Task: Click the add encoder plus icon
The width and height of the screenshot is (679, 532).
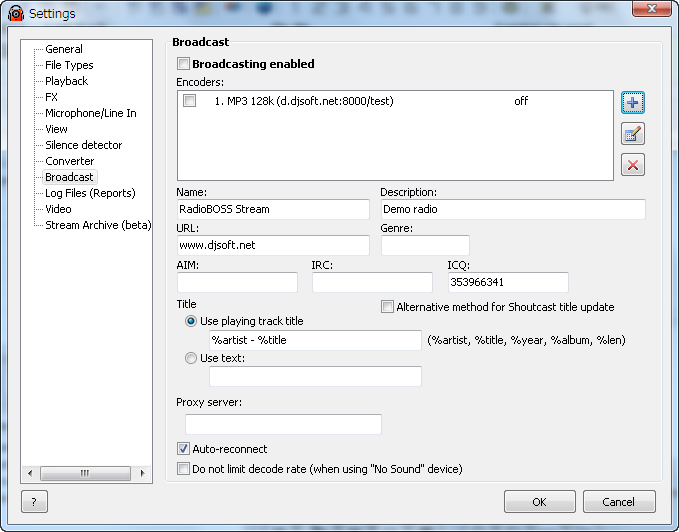Action: pyautogui.click(x=632, y=103)
